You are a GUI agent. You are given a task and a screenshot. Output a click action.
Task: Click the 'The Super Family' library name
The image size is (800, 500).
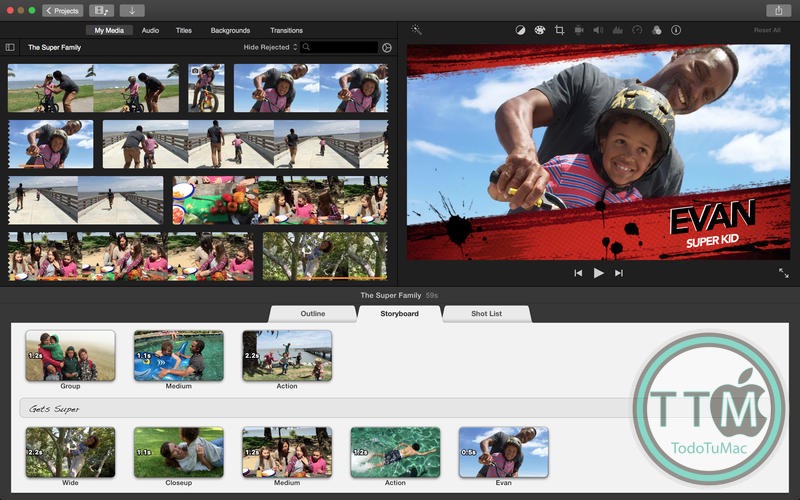(55, 47)
